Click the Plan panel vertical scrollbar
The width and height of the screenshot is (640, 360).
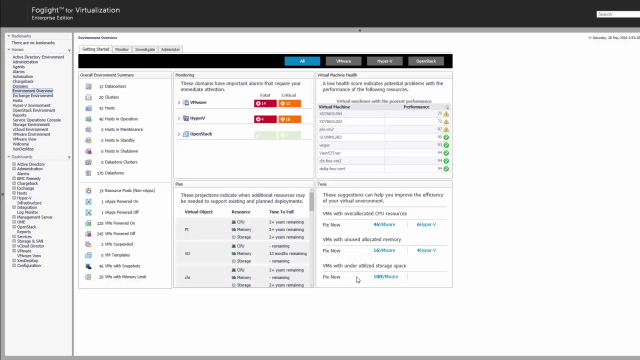click(311, 202)
